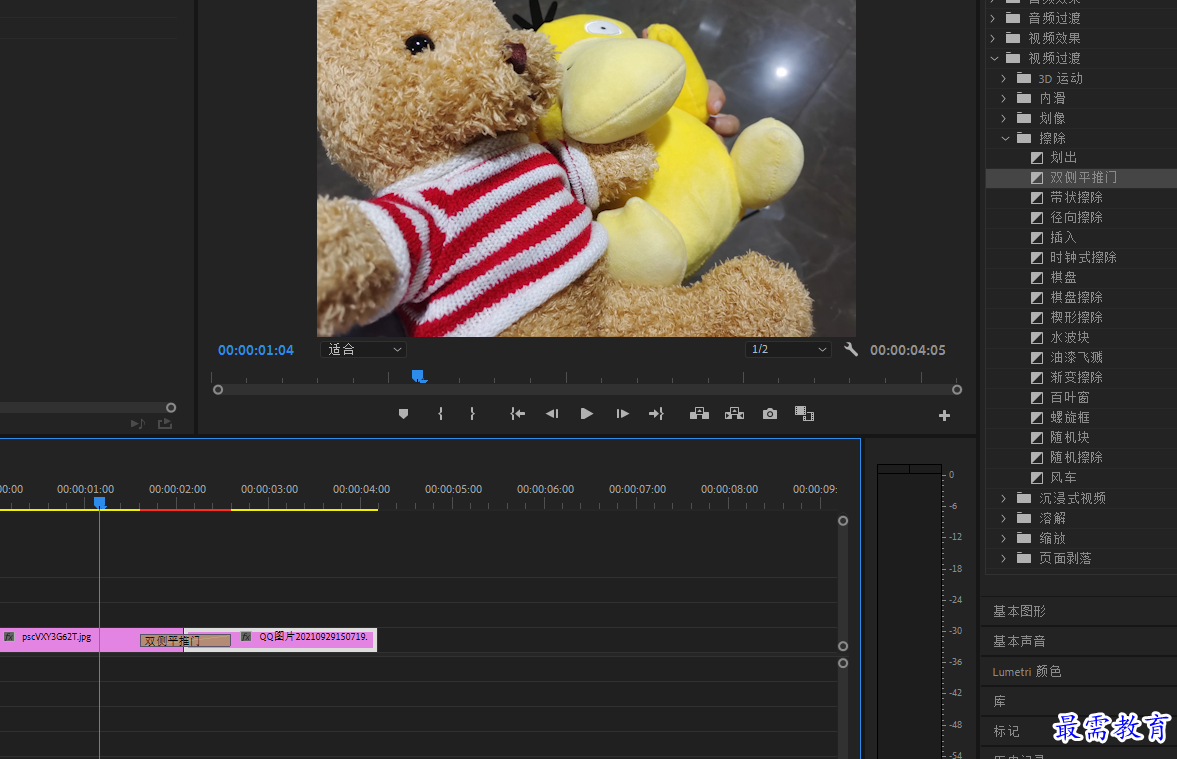Click the Mark Out button
This screenshot has width=1177, height=759.
pyautogui.click(x=472, y=414)
